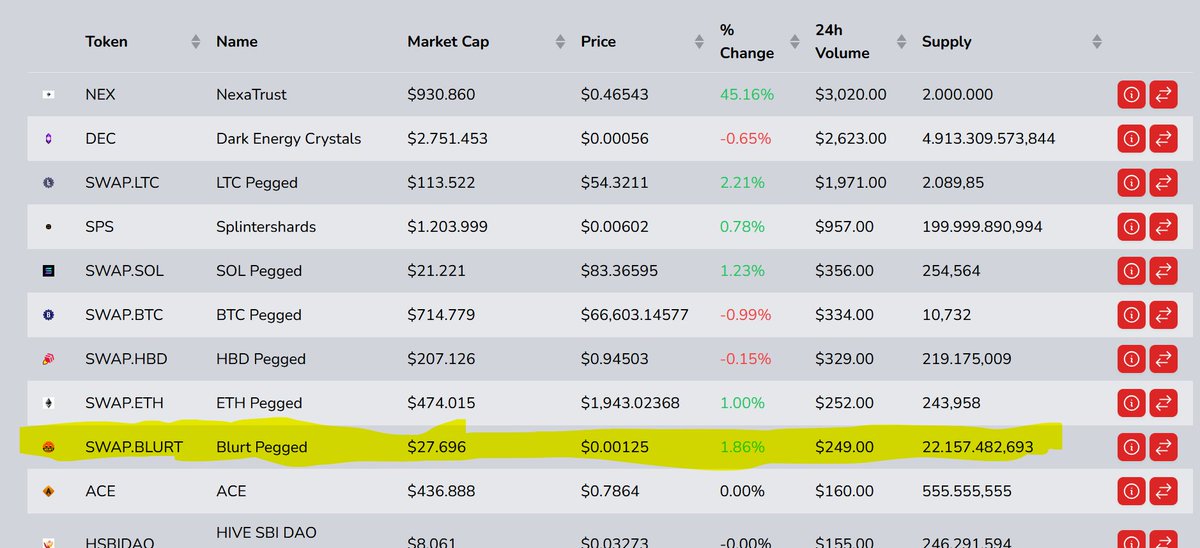Select the Dark Energy Crystals name

[x=289, y=139]
